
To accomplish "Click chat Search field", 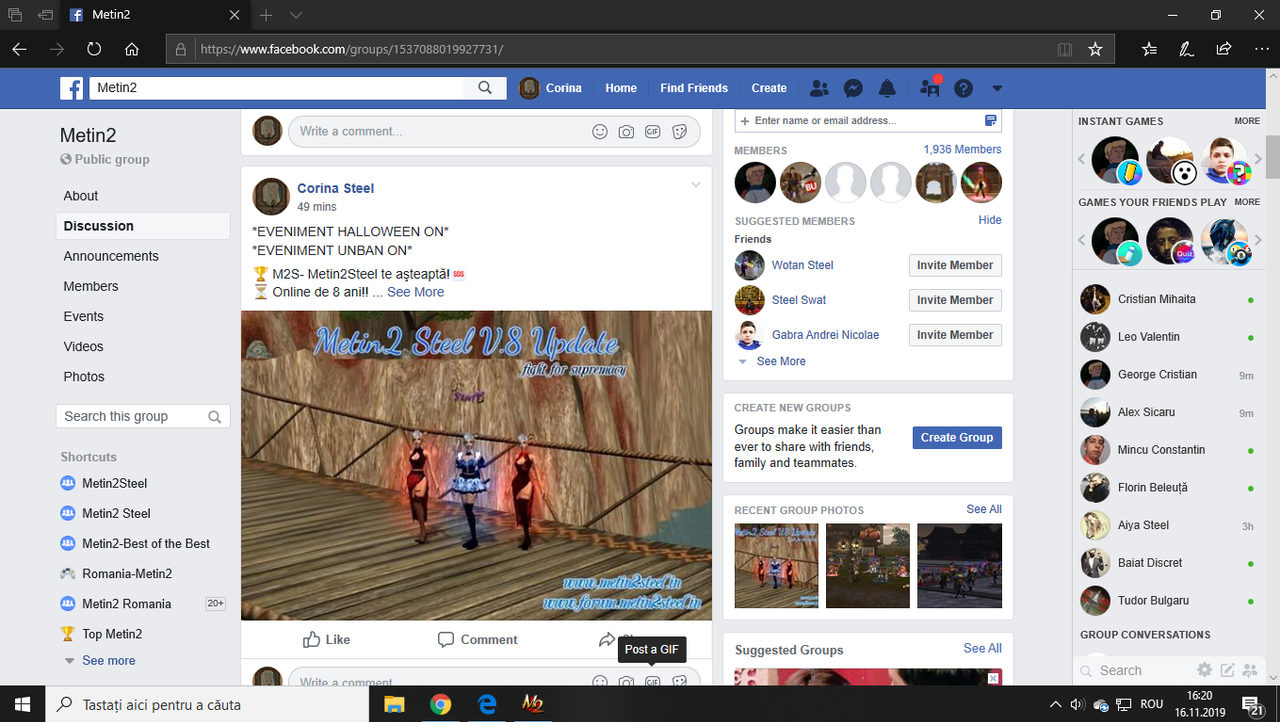I will [1136, 671].
